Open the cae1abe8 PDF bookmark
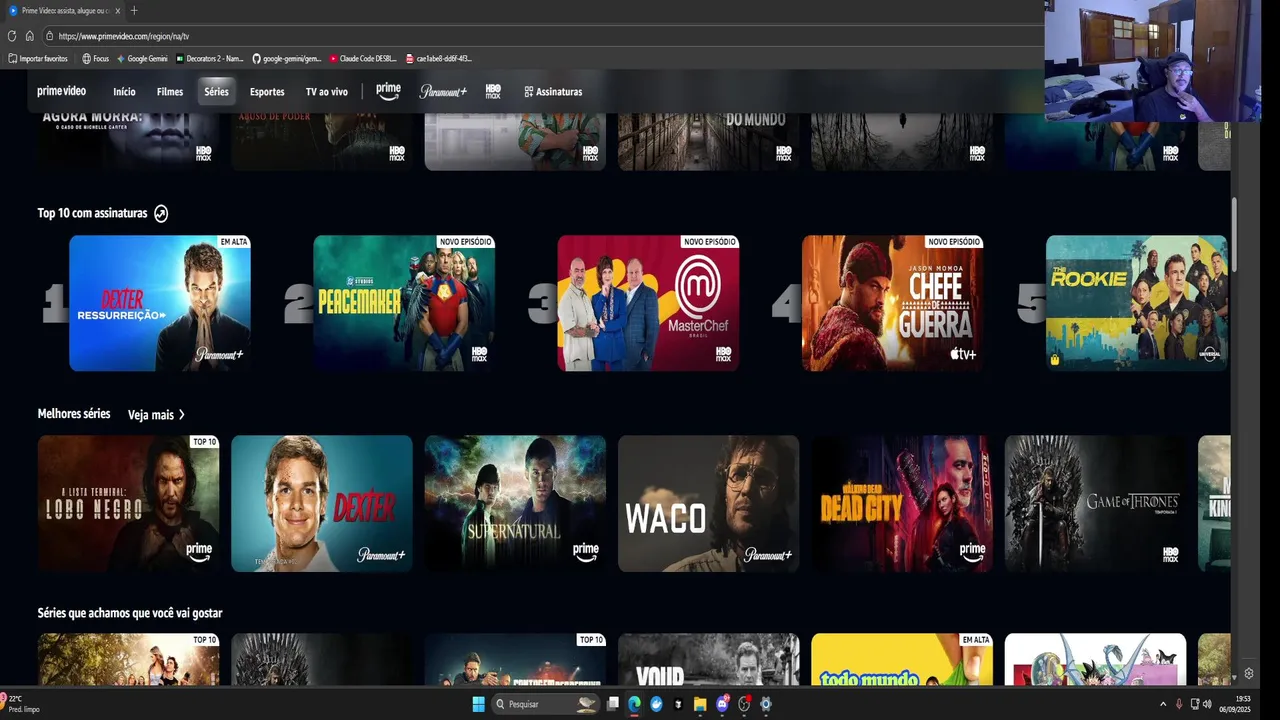This screenshot has height=720, width=1280. 438,59
